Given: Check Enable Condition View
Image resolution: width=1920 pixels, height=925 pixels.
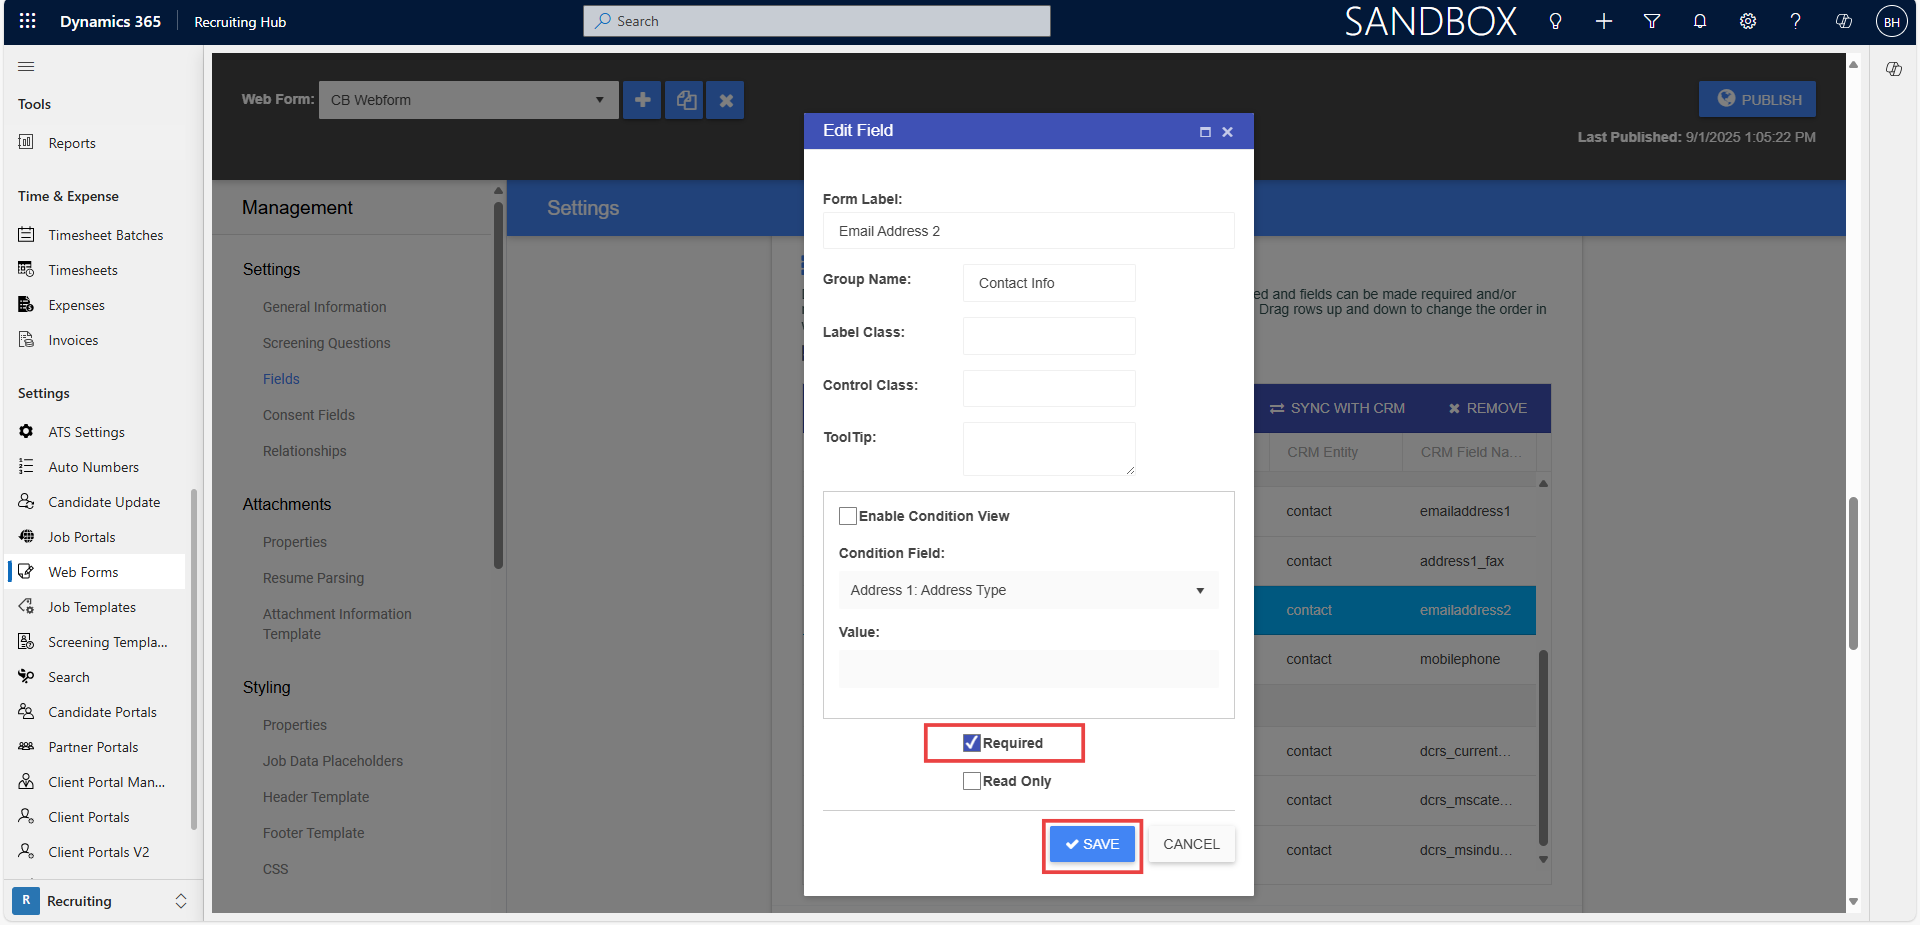Looking at the screenshot, I should pyautogui.click(x=848, y=515).
